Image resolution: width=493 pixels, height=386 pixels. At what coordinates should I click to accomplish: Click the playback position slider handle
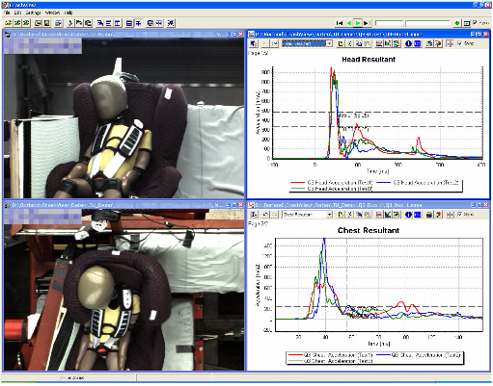[405, 23]
